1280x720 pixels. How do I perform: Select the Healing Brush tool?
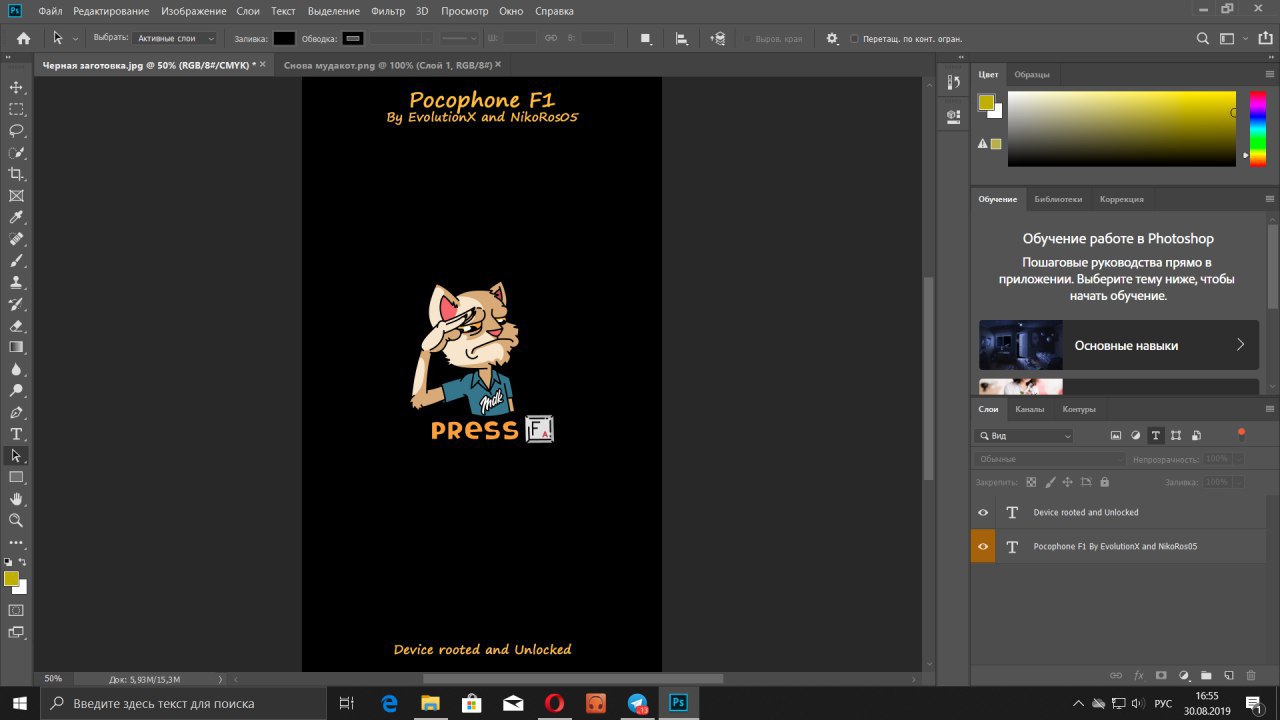(16, 239)
